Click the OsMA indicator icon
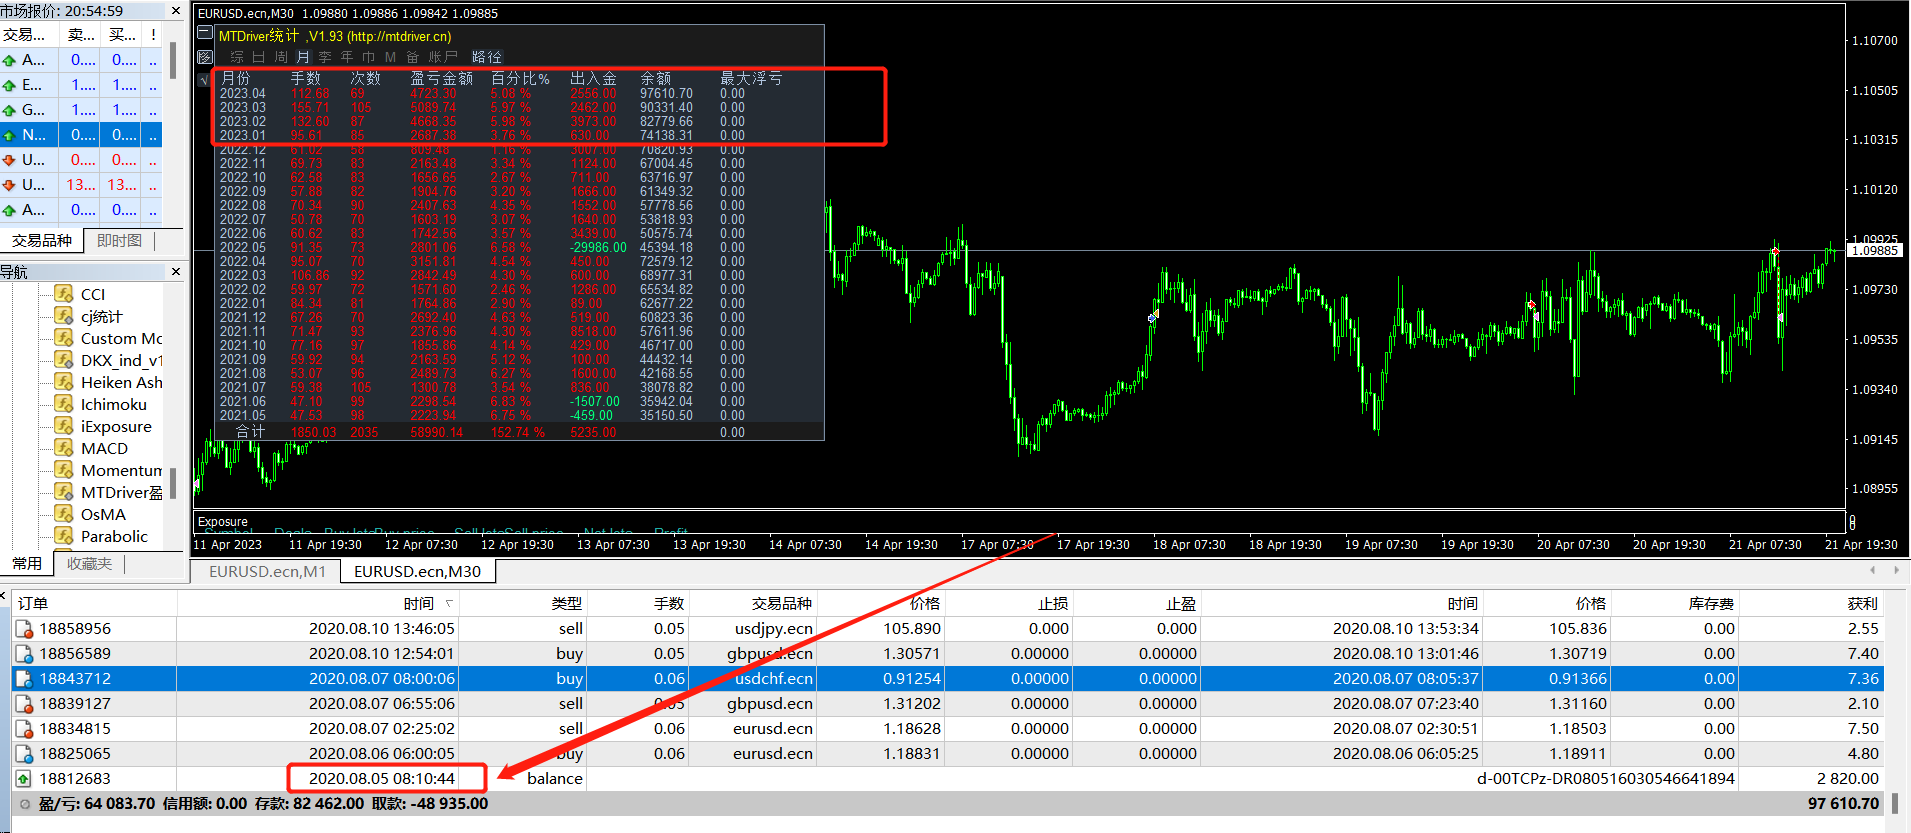This screenshot has width=1911, height=833. click(x=64, y=514)
